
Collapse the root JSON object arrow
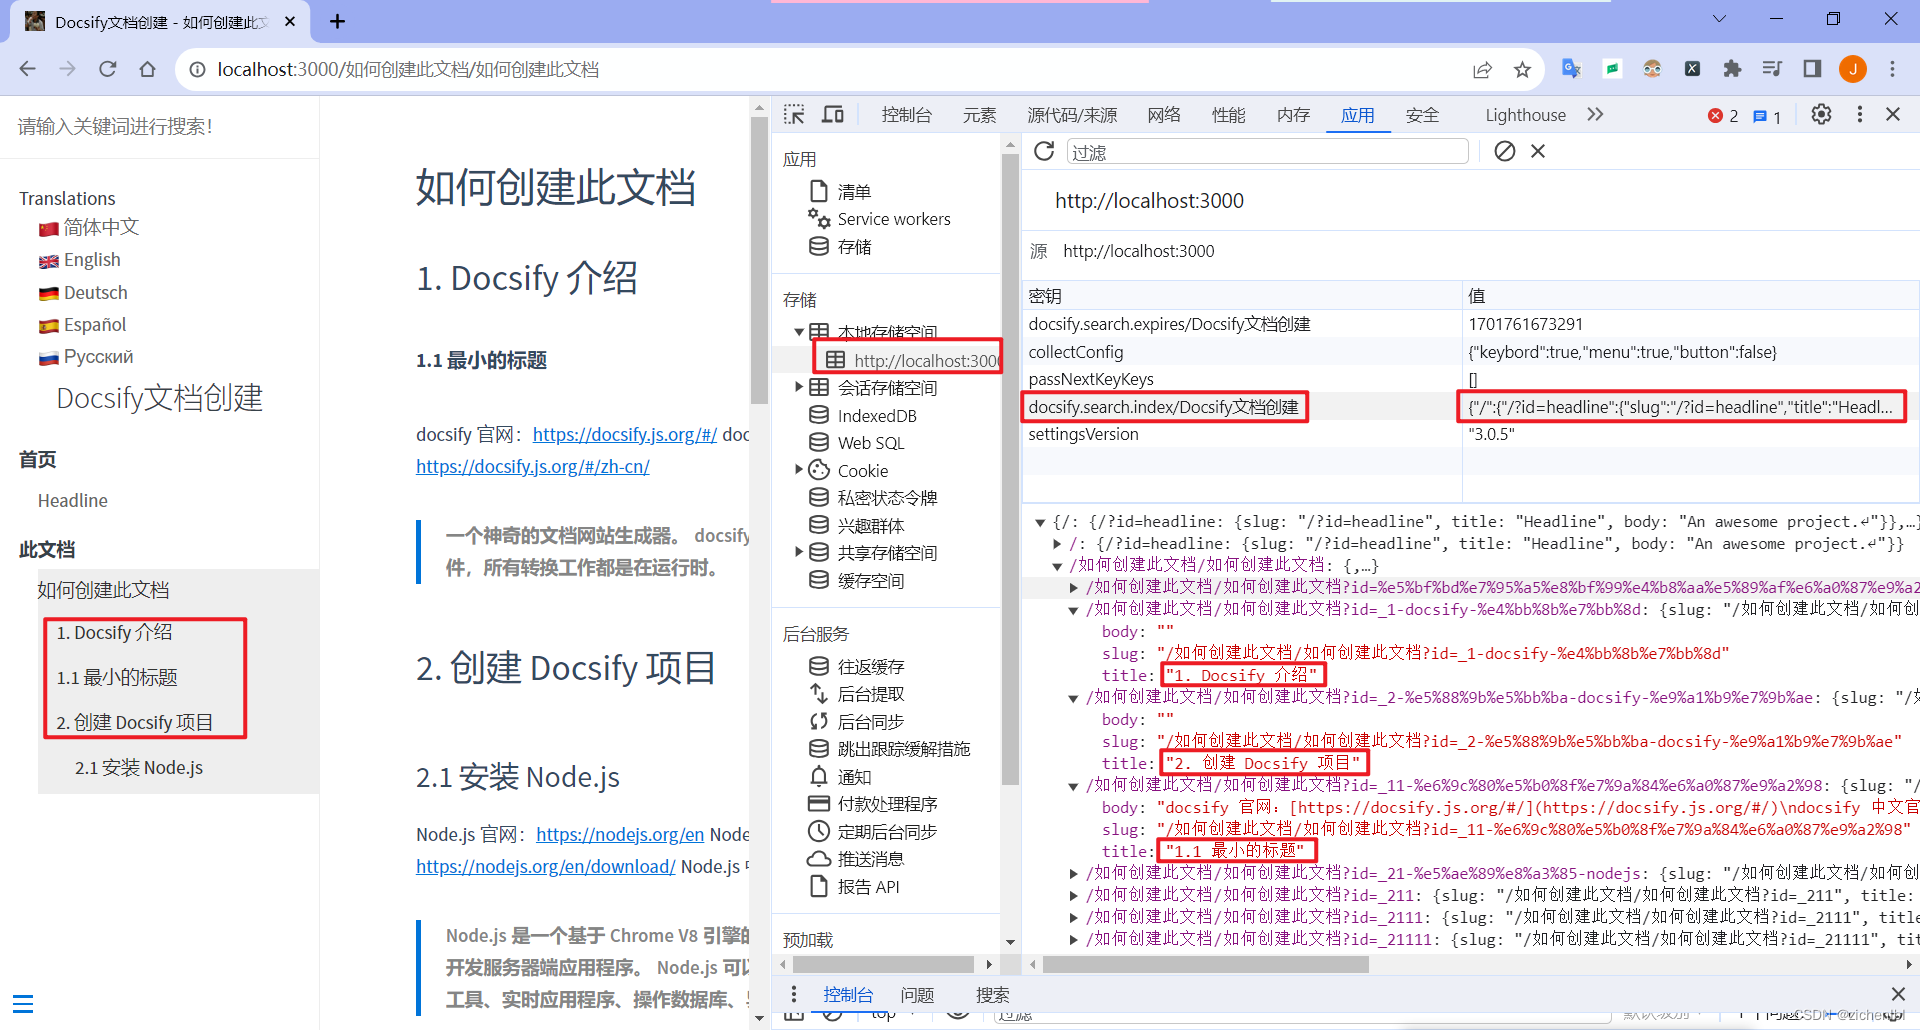[1040, 522]
